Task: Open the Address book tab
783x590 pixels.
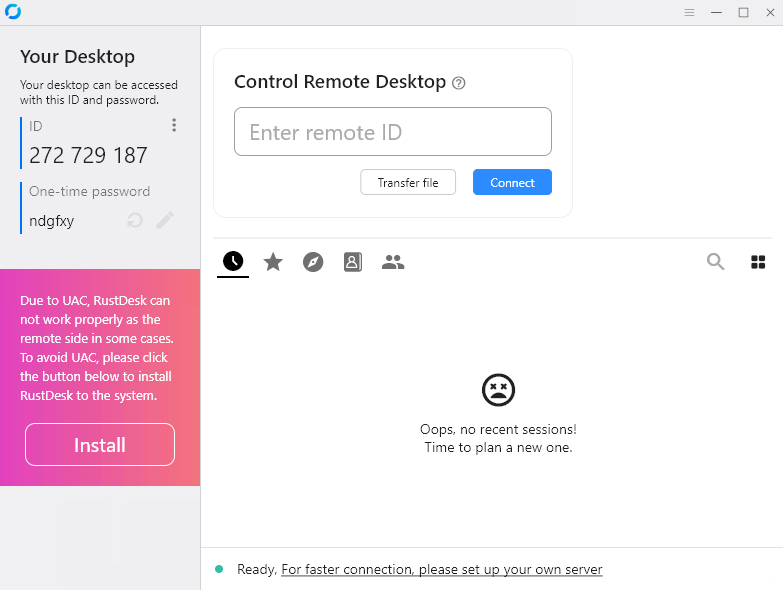Action: tap(353, 262)
